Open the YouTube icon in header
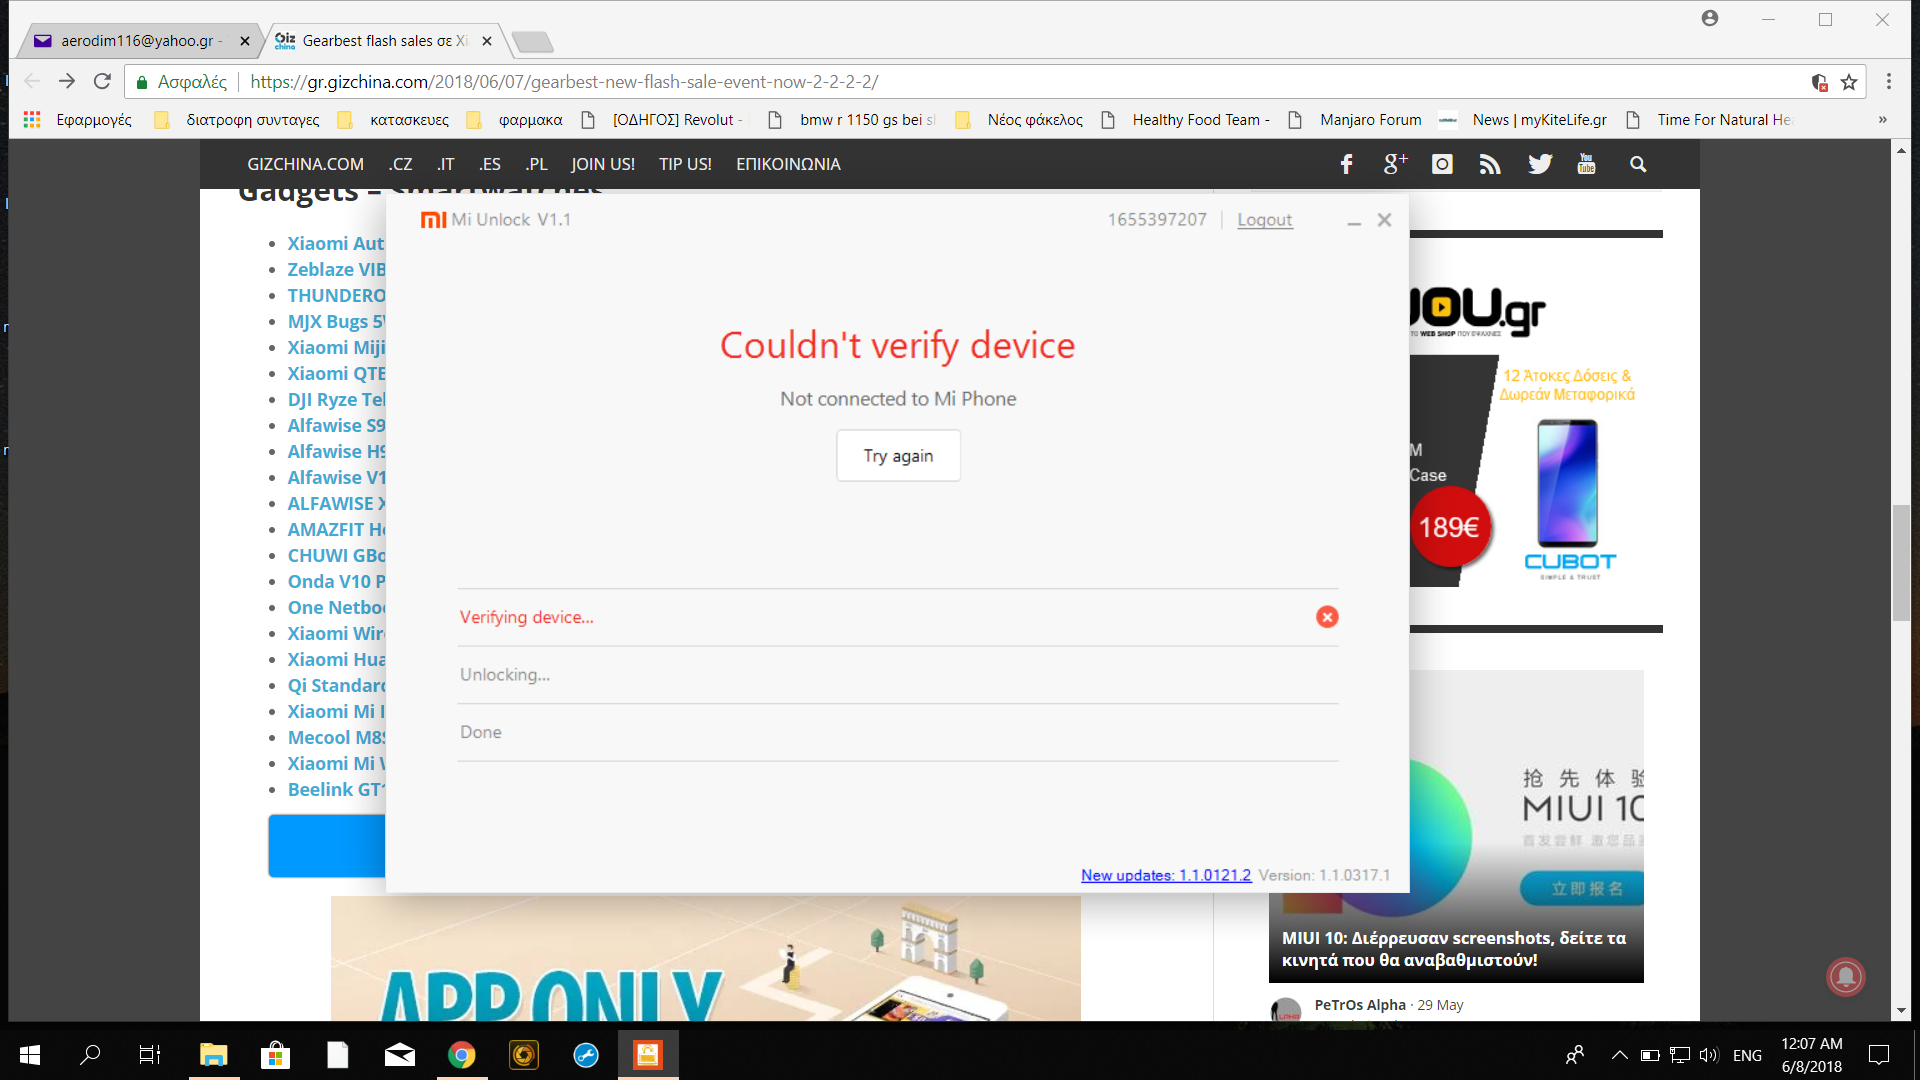Viewport: 1920px width, 1080px height. tap(1587, 164)
